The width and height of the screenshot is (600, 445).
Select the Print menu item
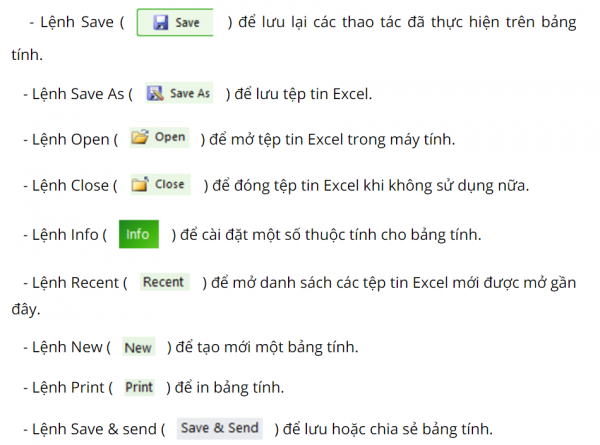[139, 387]
